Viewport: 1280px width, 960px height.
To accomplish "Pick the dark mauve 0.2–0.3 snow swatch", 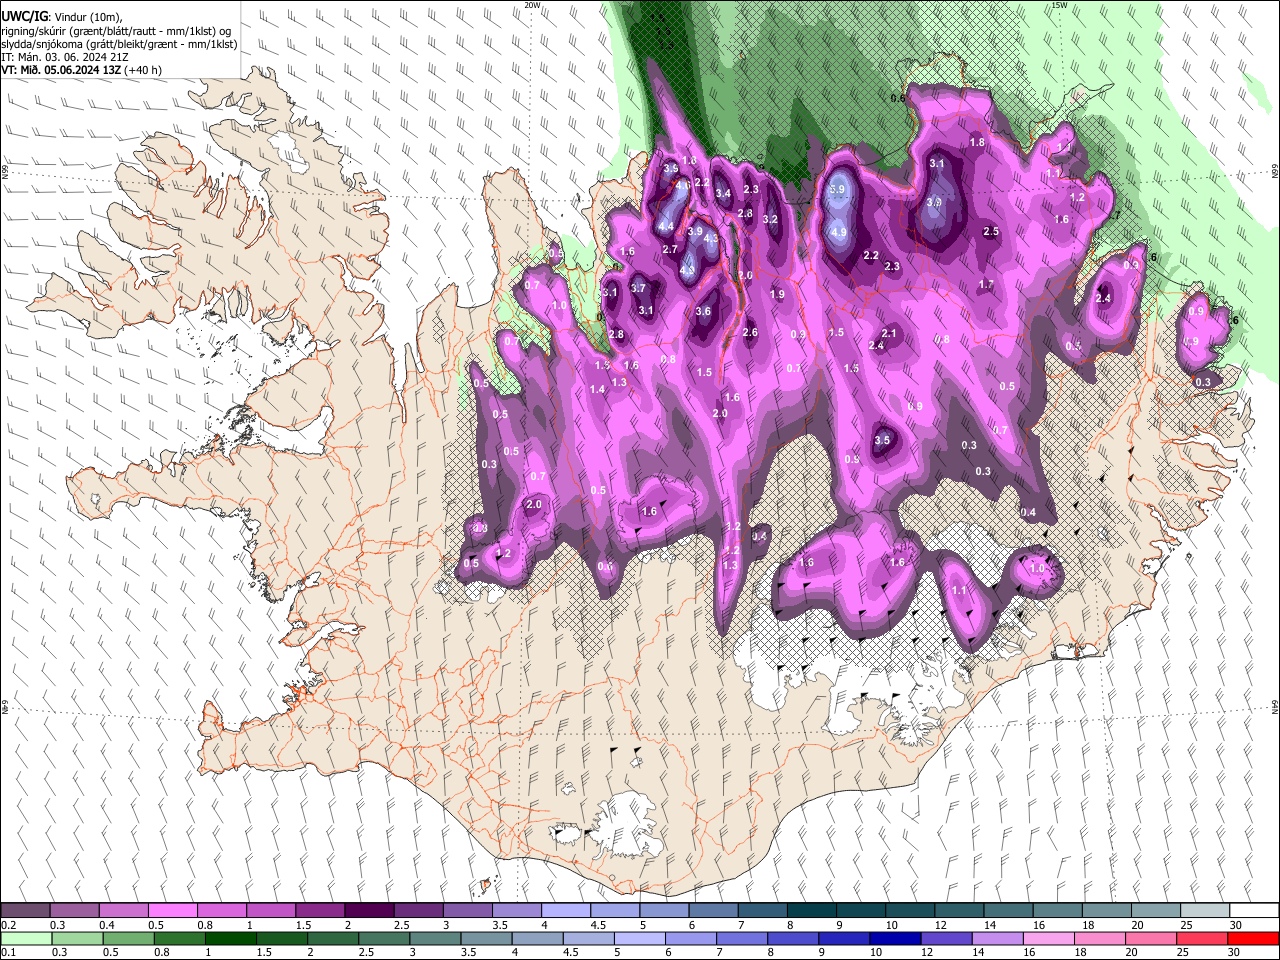I will [25, 910].
